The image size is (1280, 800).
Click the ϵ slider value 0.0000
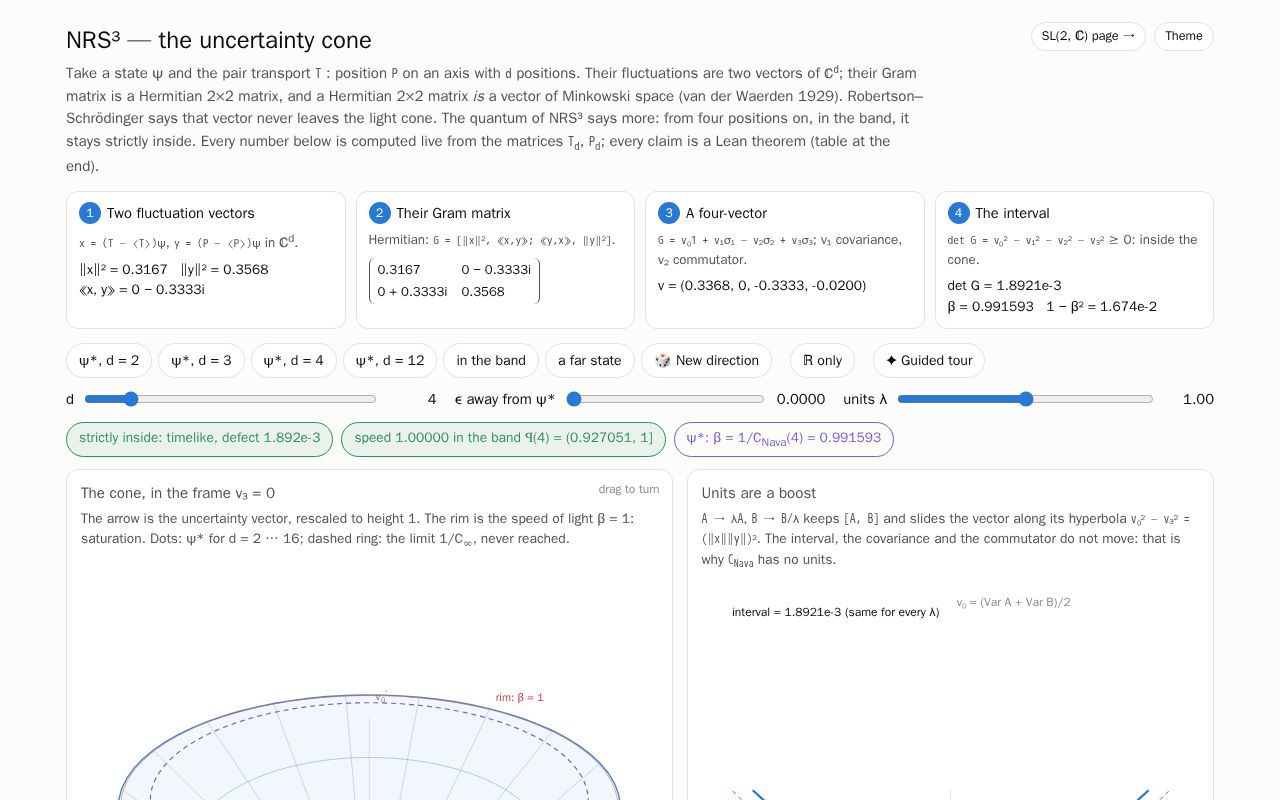pos(801,399)
